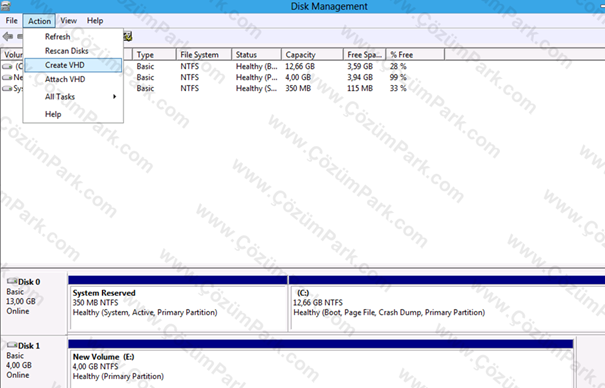This screenshot has height=388, width=605.
Task: Click the Basic type cell in the 350 MB row
Action: (x=145, y=89)
